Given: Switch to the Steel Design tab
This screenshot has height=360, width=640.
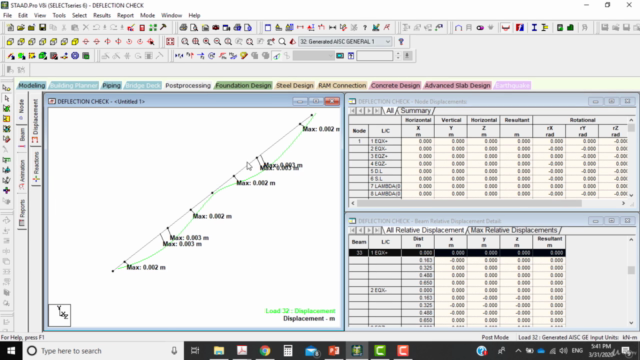Looking at the screenshot, I should 295,85.
